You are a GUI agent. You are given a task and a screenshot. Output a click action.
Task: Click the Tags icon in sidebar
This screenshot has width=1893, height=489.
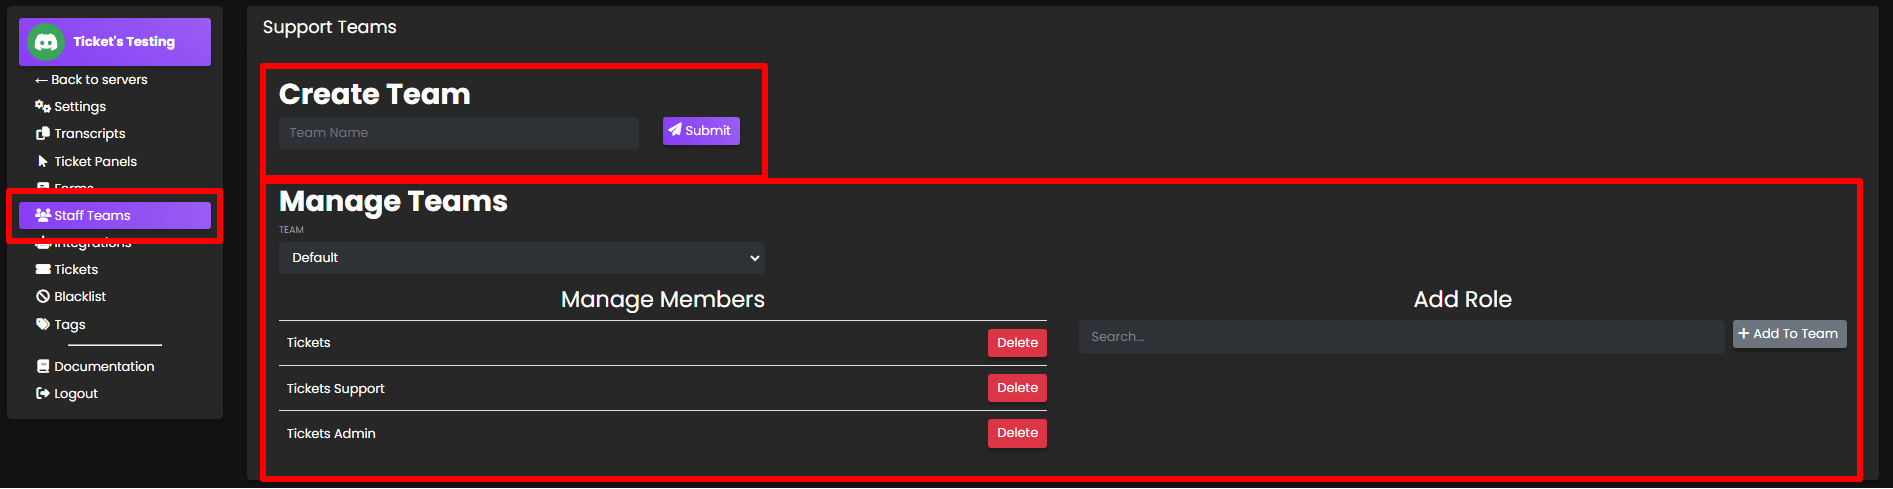coord(43,324)
